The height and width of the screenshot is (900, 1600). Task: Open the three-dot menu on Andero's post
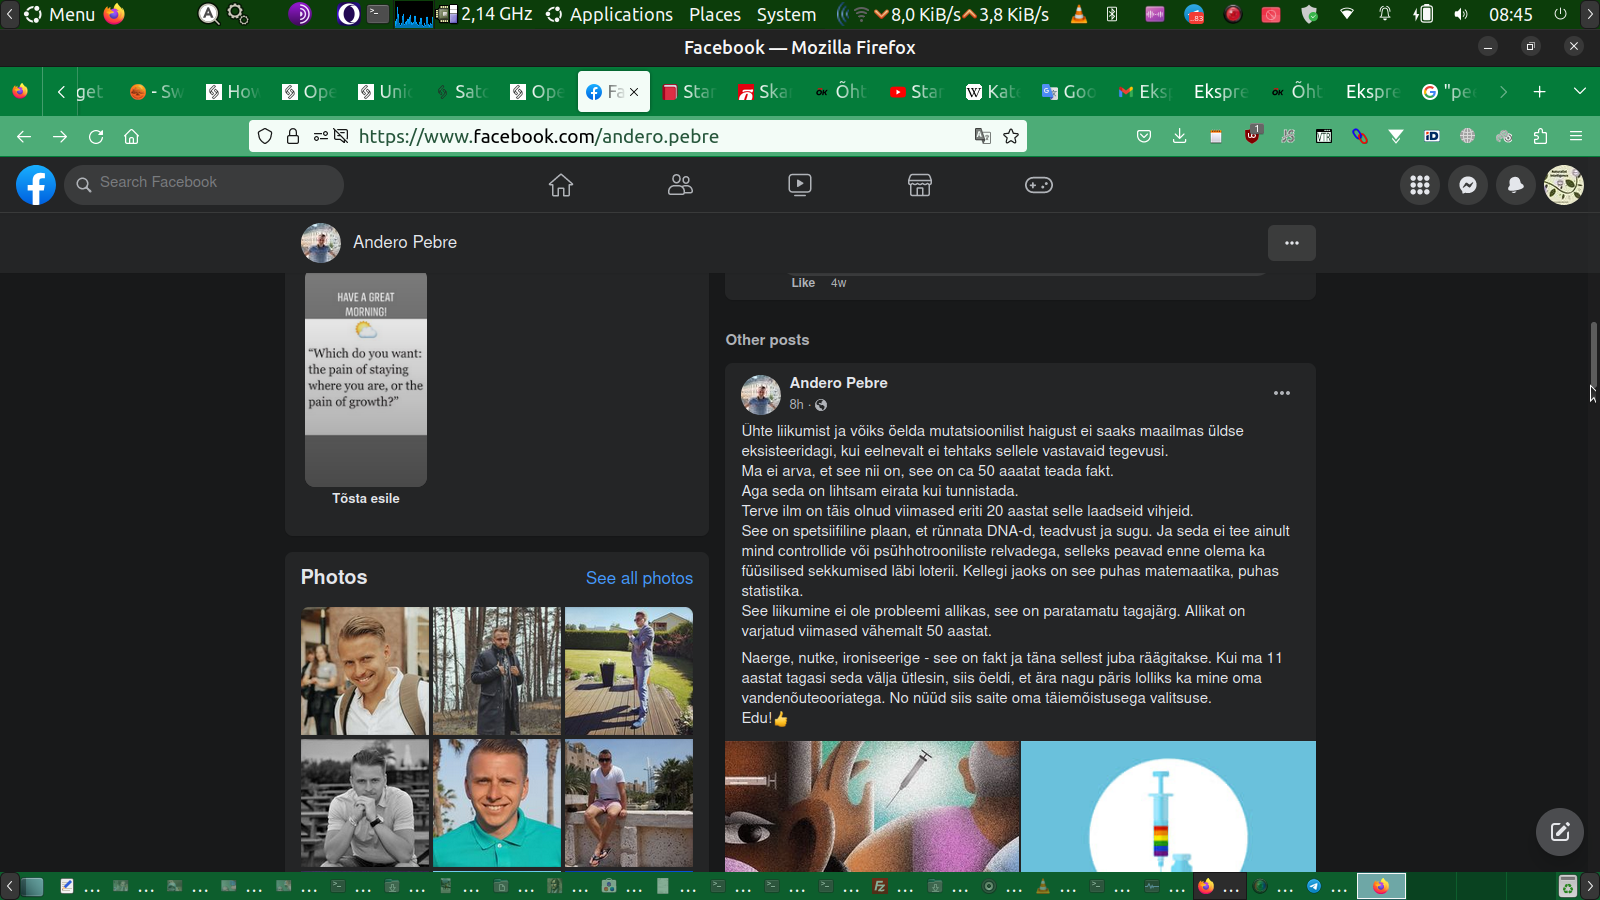[1281, 393]
